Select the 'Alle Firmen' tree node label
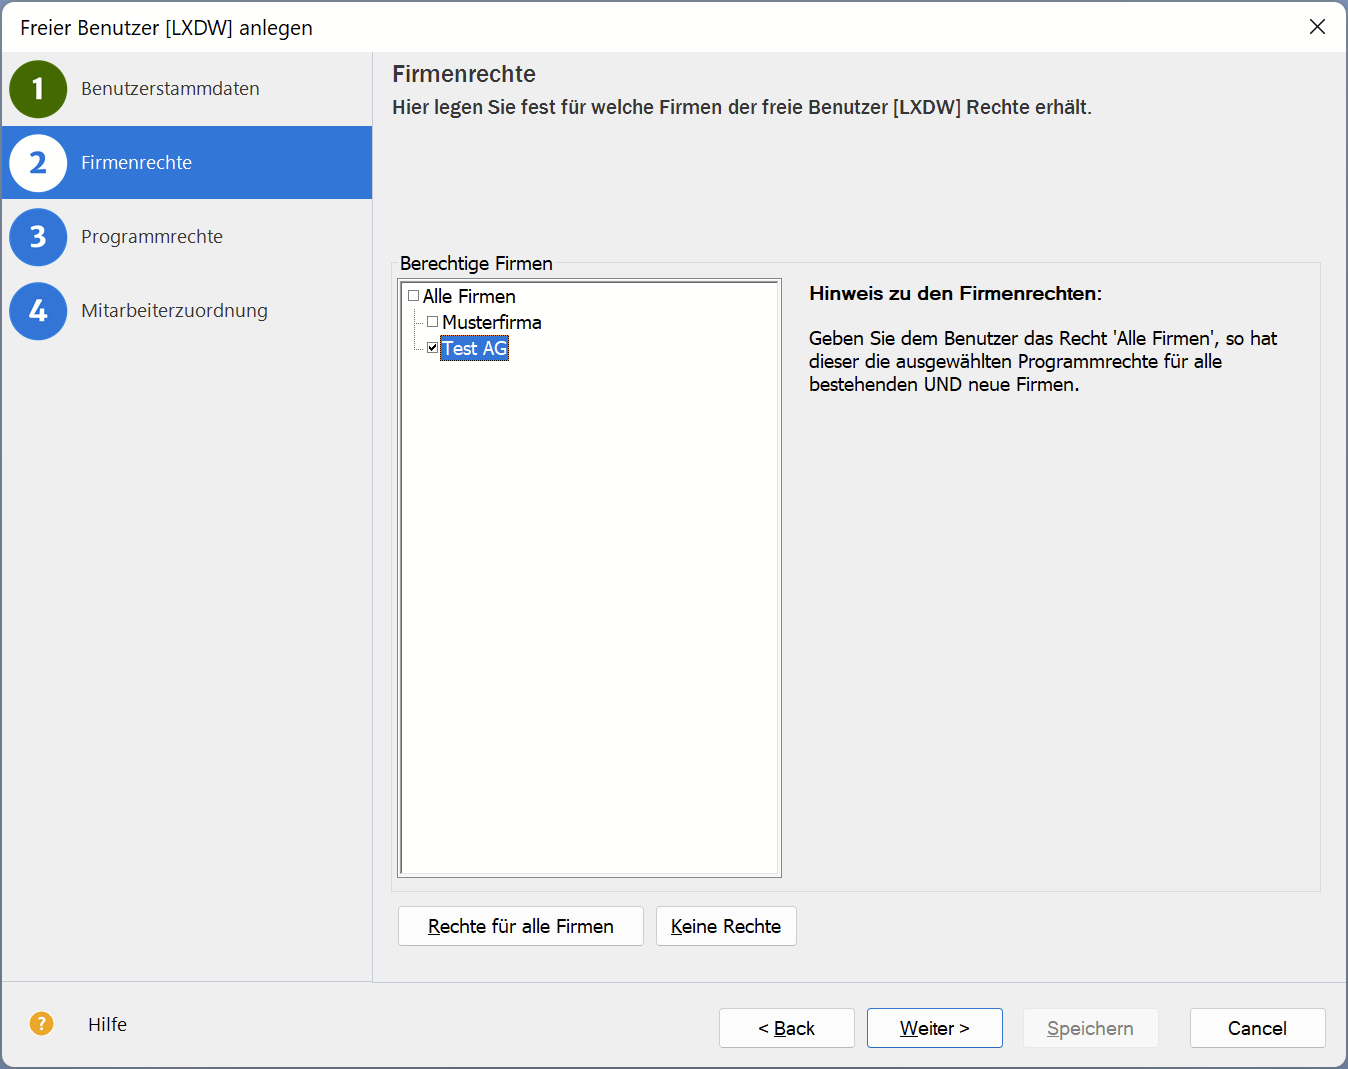Image resolution: width=1348 pixels, height=1069 pixels. pyautogui.click(x=469, y=296)
